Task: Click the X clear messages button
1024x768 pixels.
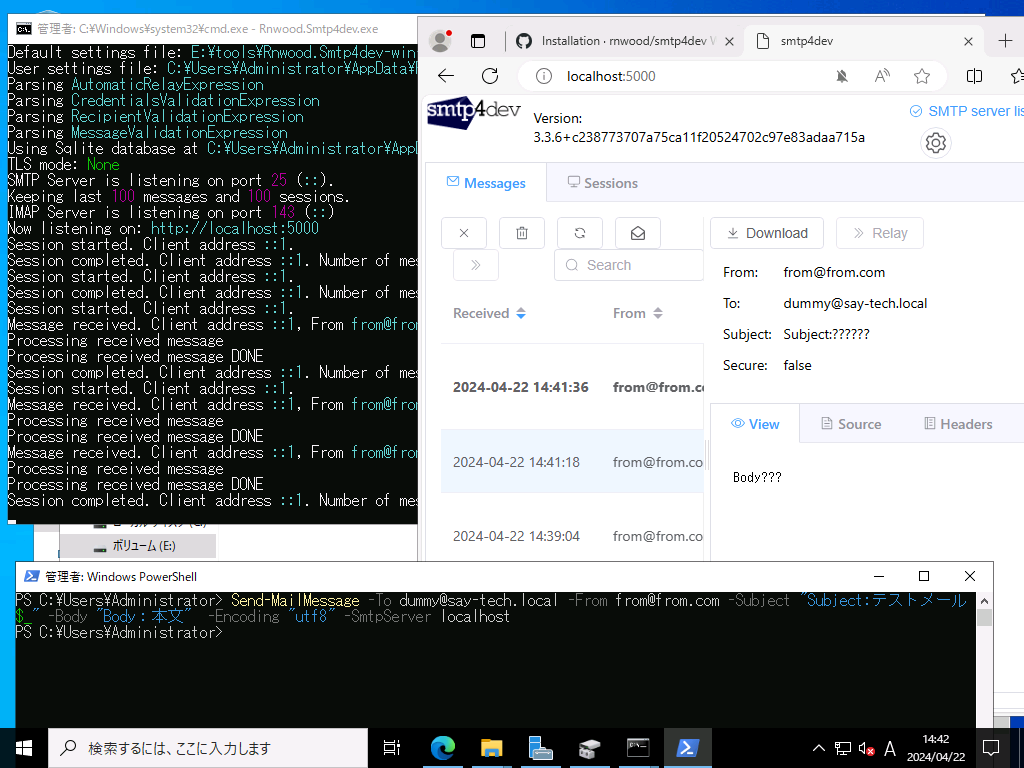Action: [x=464, y=233]
